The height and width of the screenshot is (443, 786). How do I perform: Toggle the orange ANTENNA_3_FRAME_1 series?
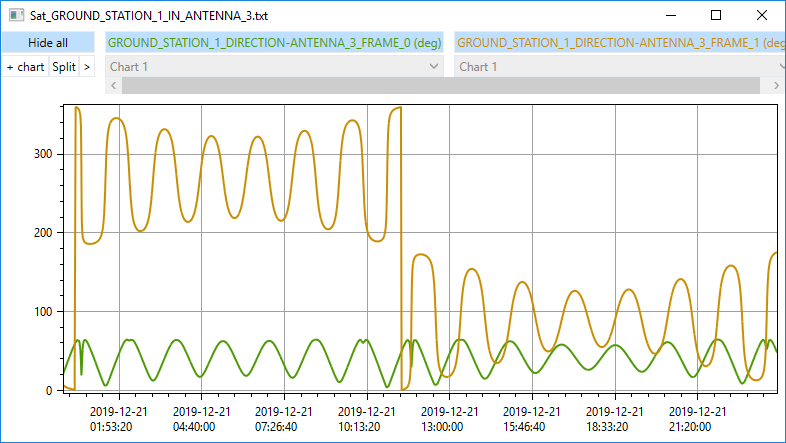coord(620,43)
